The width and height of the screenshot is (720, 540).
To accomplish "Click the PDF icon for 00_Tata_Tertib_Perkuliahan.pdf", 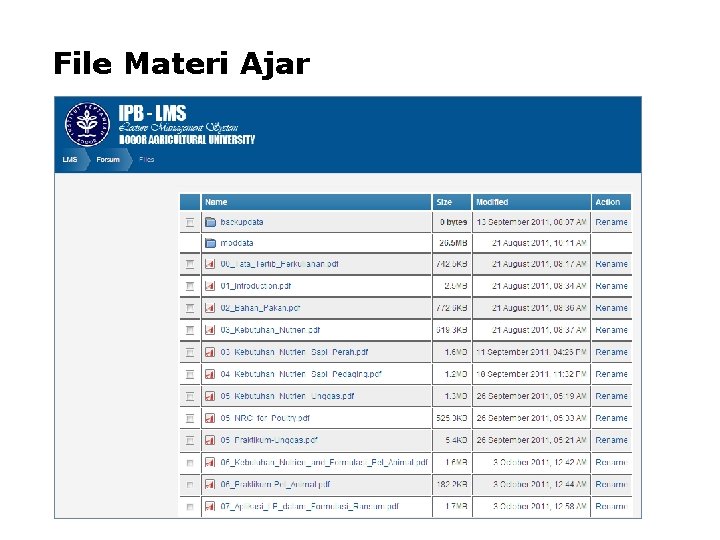I will click(210, 264).
